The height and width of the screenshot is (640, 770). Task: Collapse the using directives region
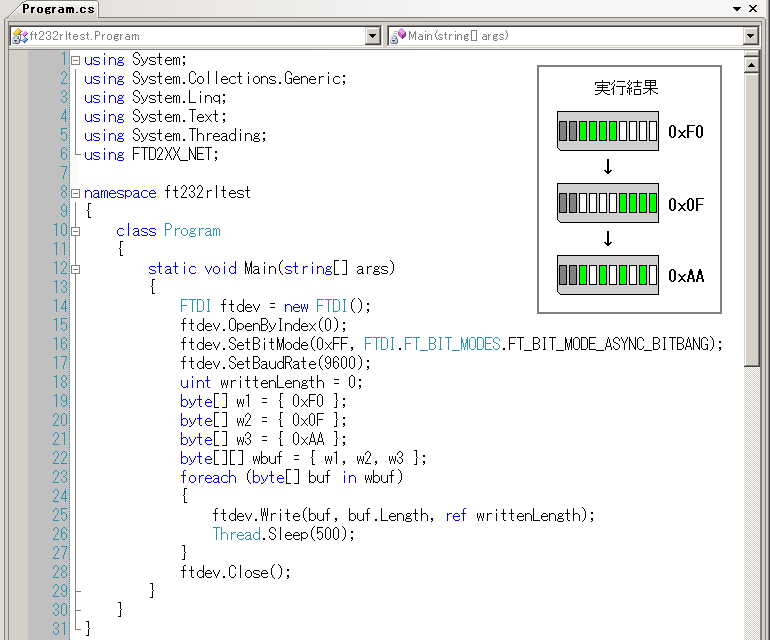tap(76, 60)
